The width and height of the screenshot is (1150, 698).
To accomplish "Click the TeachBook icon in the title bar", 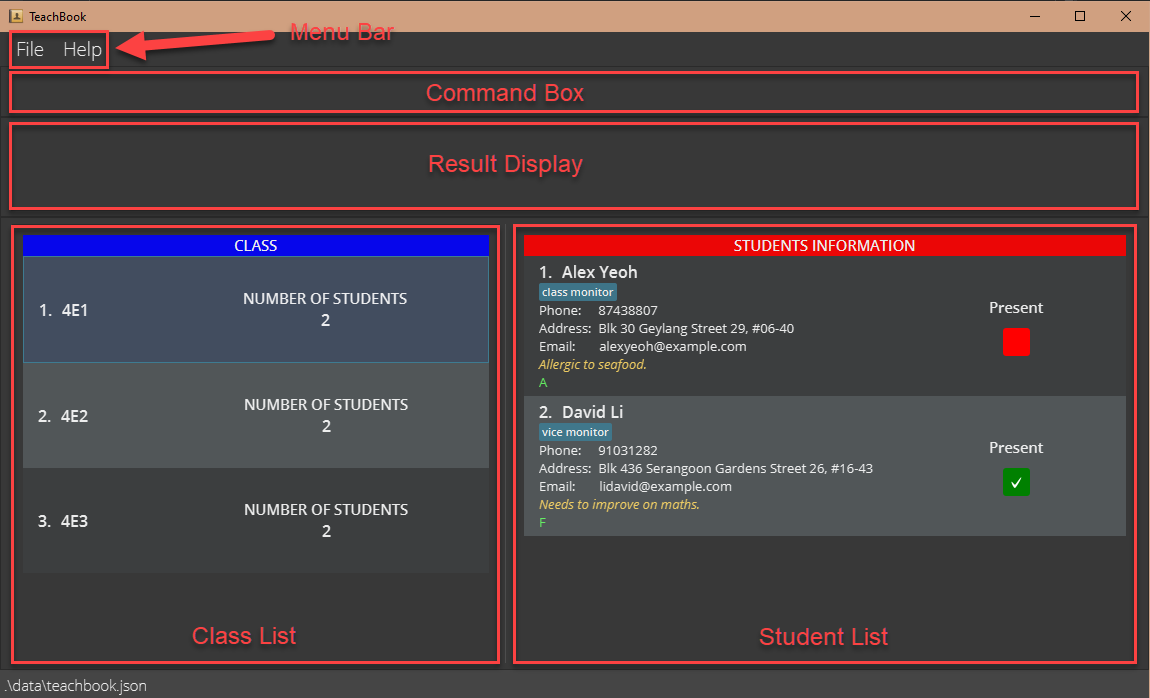I will tap(17, 16).
